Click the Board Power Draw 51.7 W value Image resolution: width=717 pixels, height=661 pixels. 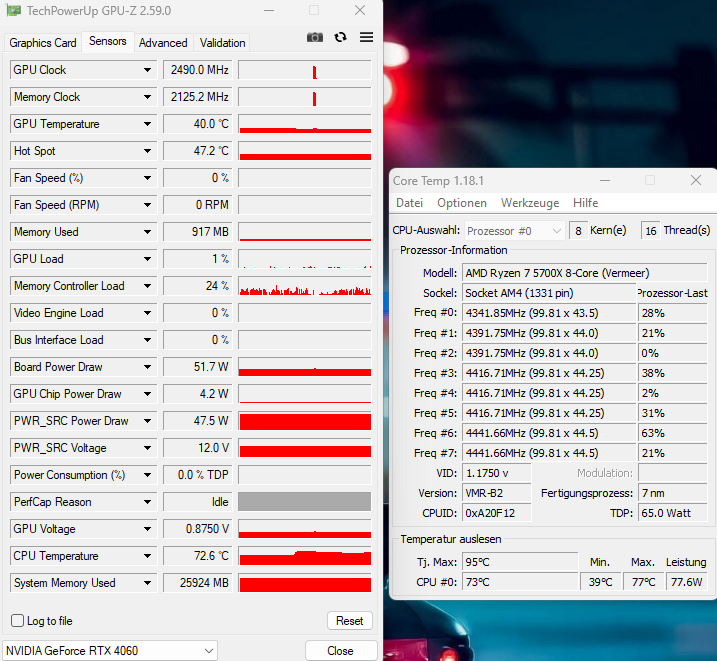click(x=198, y=367)
